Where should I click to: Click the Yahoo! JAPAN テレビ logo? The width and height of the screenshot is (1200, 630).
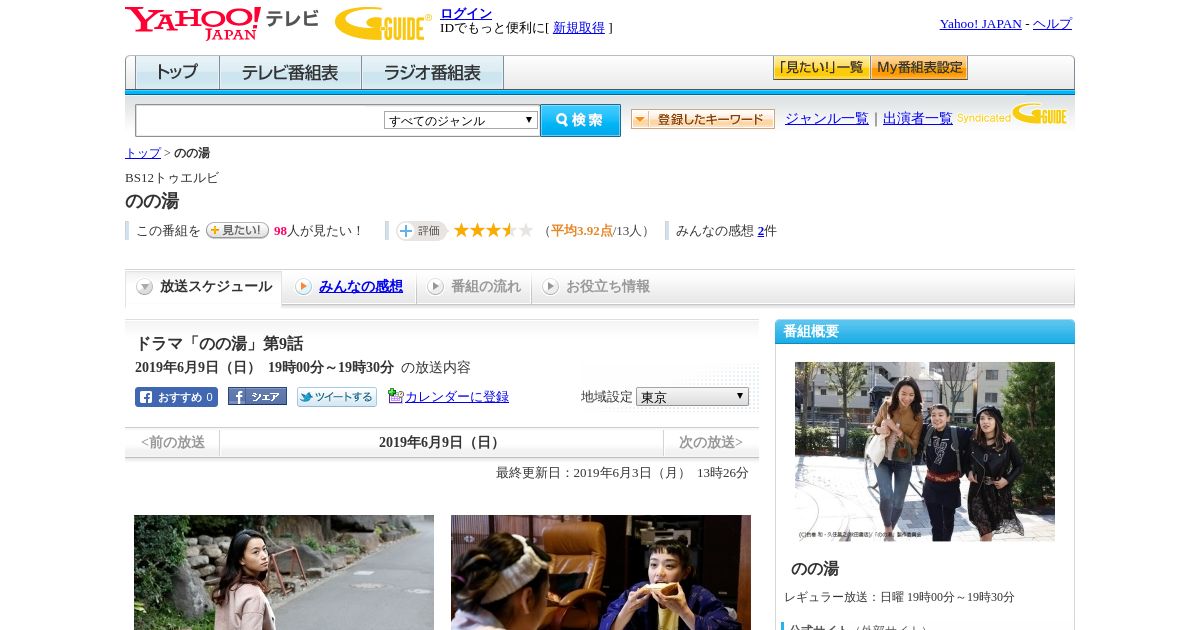point(222,23)
